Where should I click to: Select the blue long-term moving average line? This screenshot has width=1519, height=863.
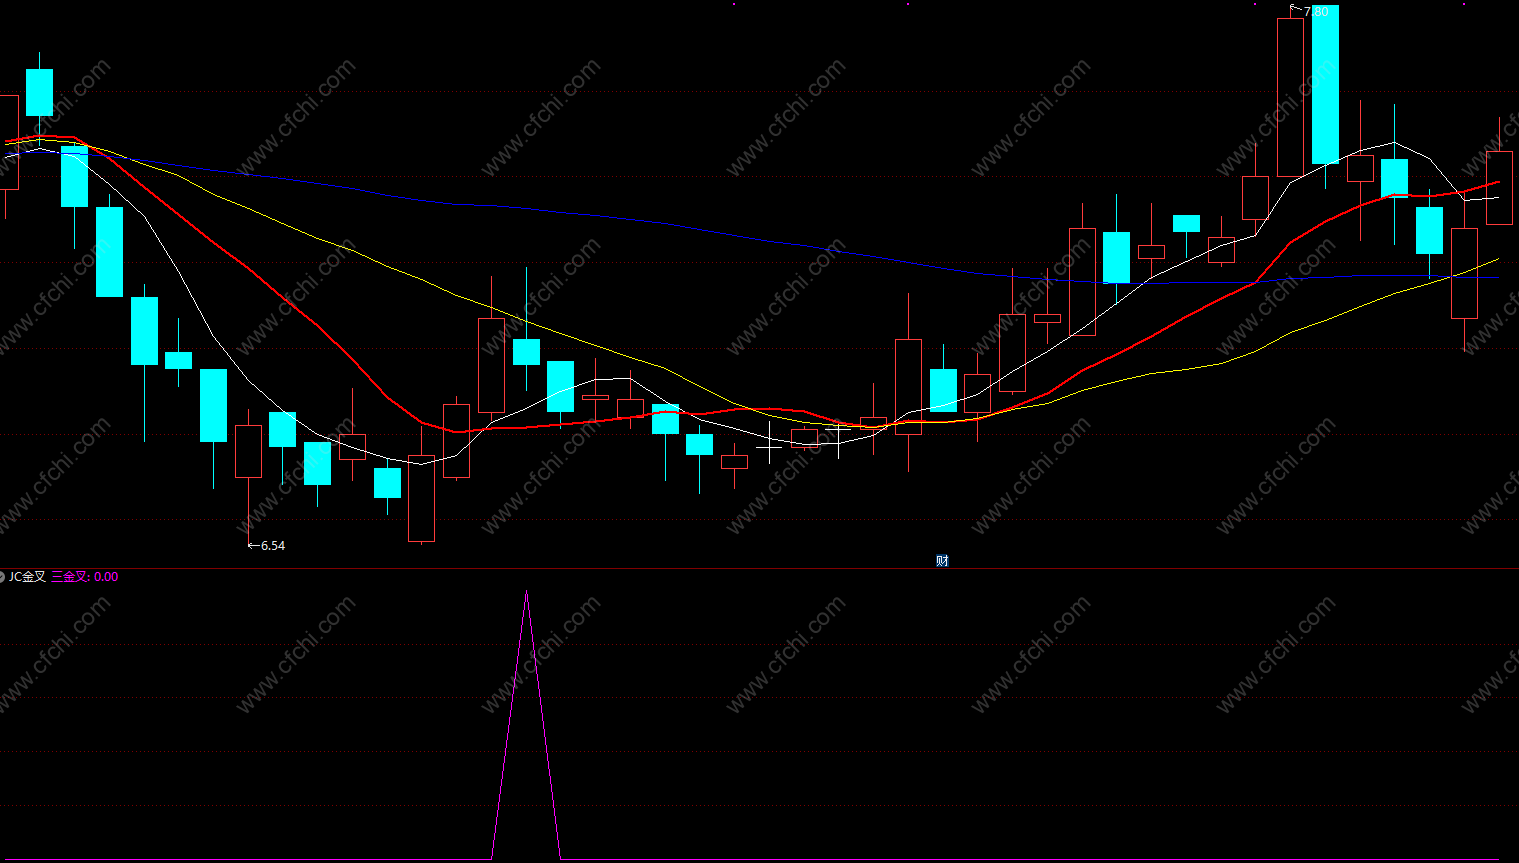600,215
